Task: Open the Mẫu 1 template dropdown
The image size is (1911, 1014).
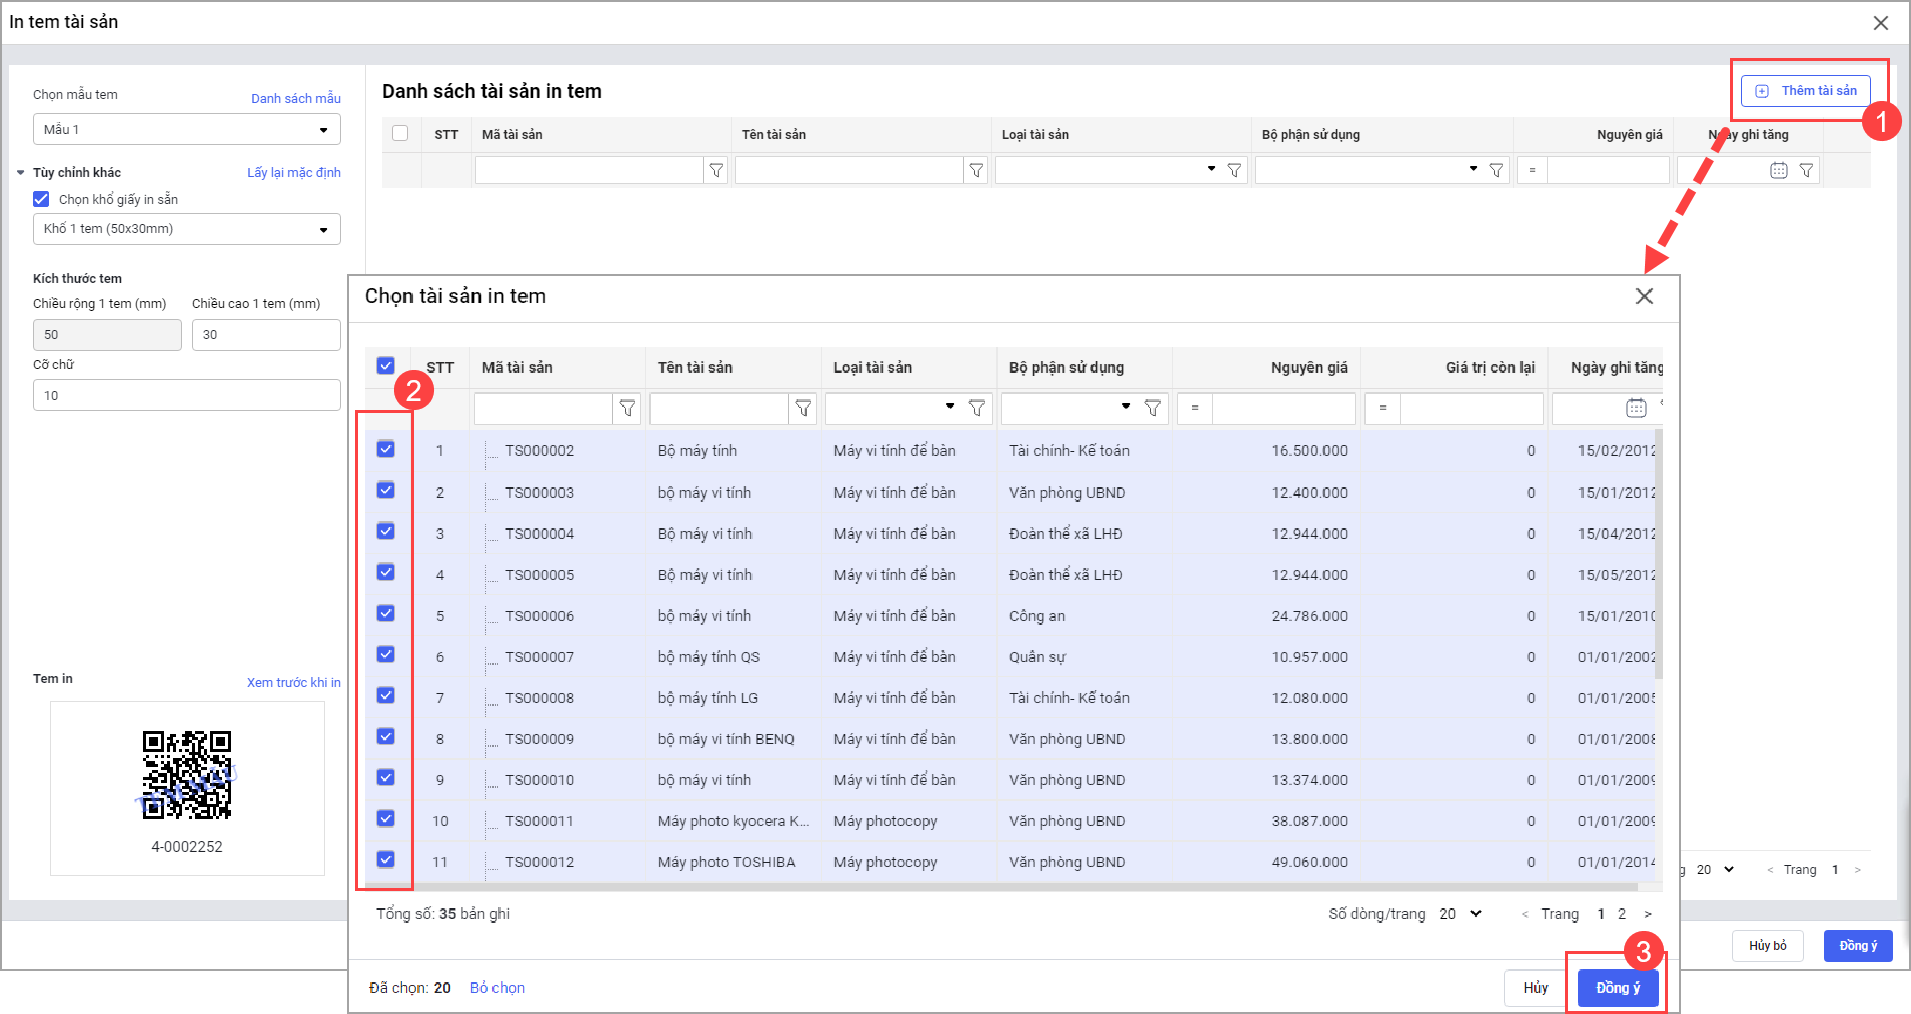Action: (x=186, y=130)
